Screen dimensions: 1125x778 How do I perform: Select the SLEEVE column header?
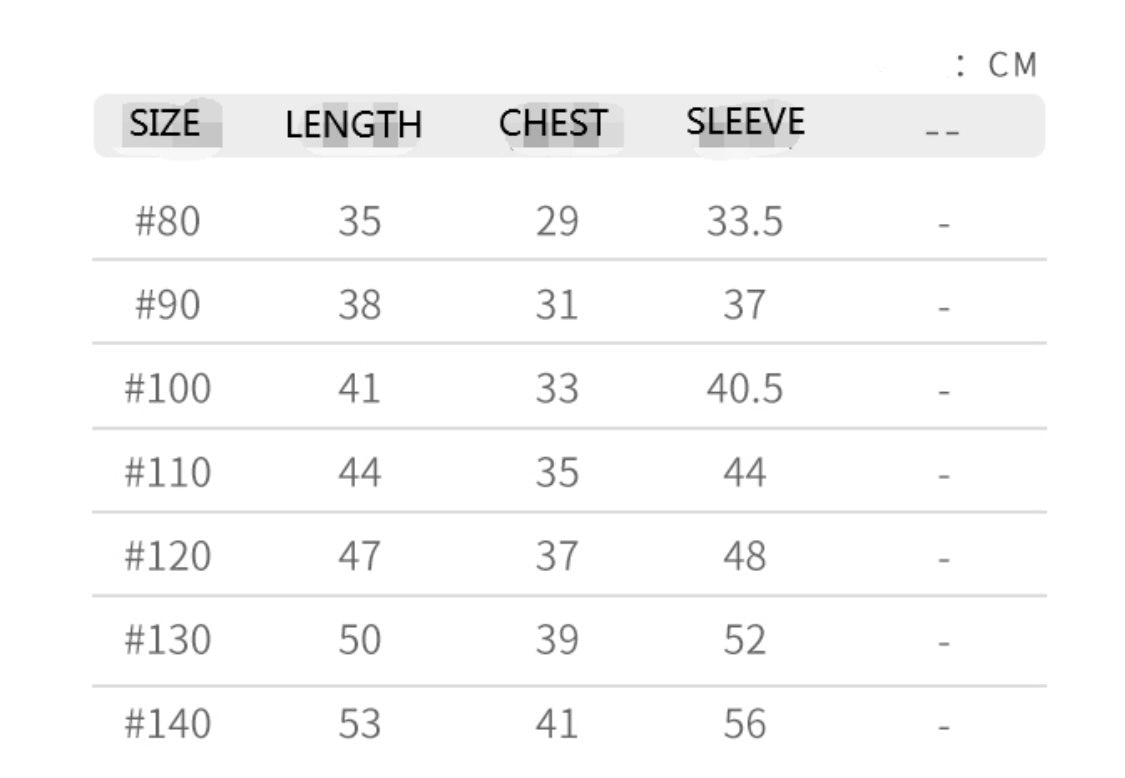point(745,121)
